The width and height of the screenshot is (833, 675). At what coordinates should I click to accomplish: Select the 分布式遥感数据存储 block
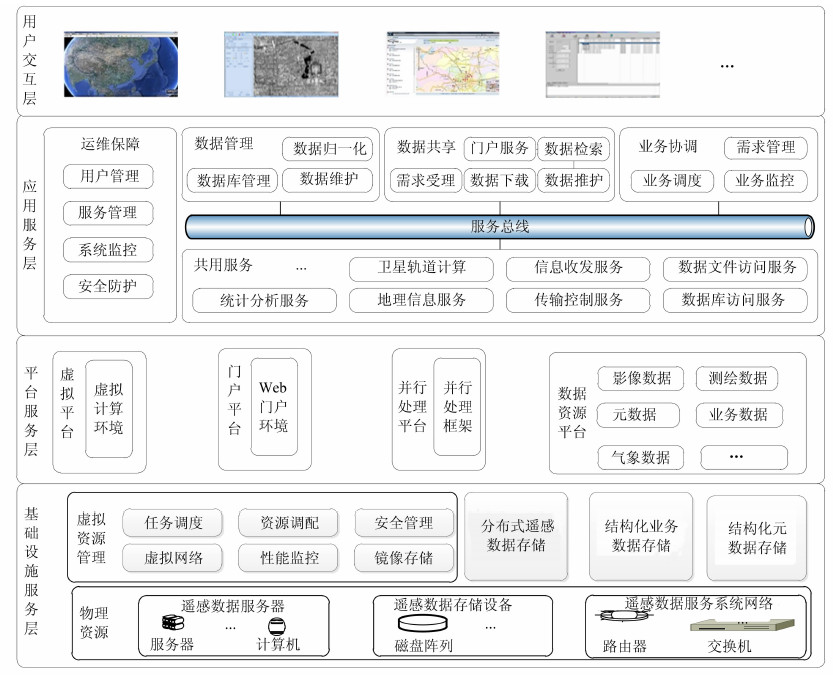click(x=515, y=536)
